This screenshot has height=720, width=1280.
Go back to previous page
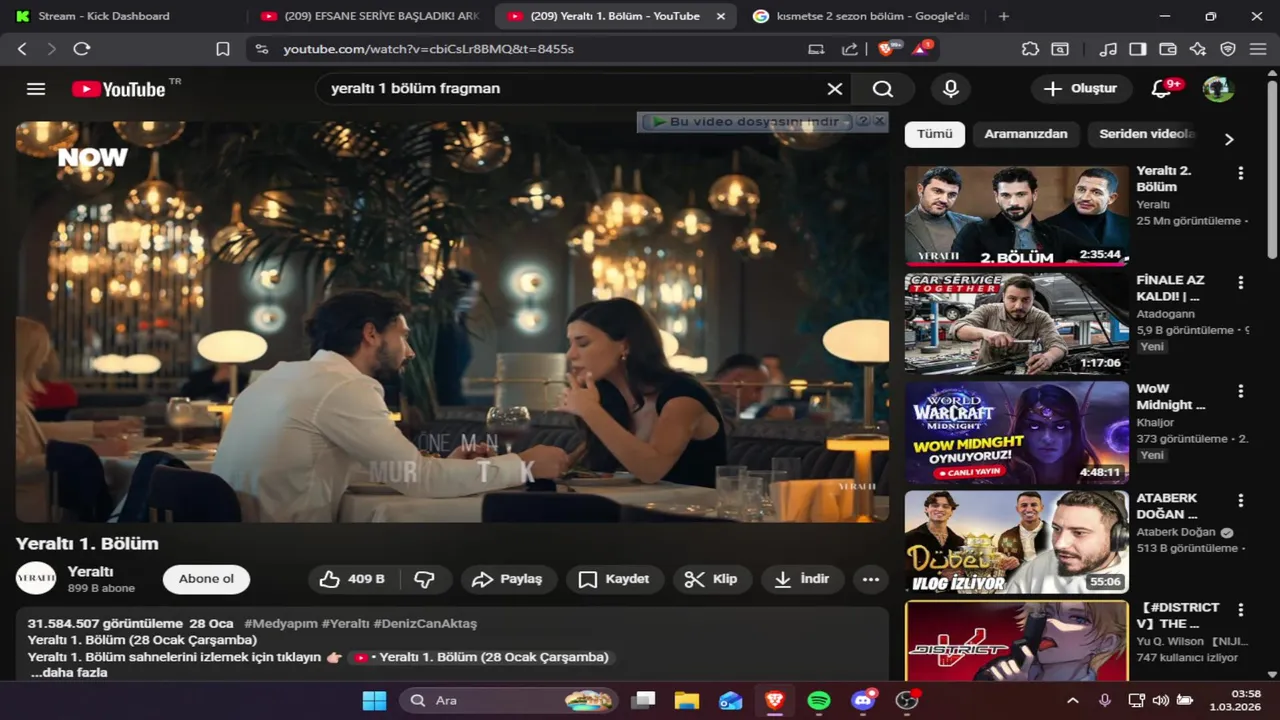click(22, 49)
